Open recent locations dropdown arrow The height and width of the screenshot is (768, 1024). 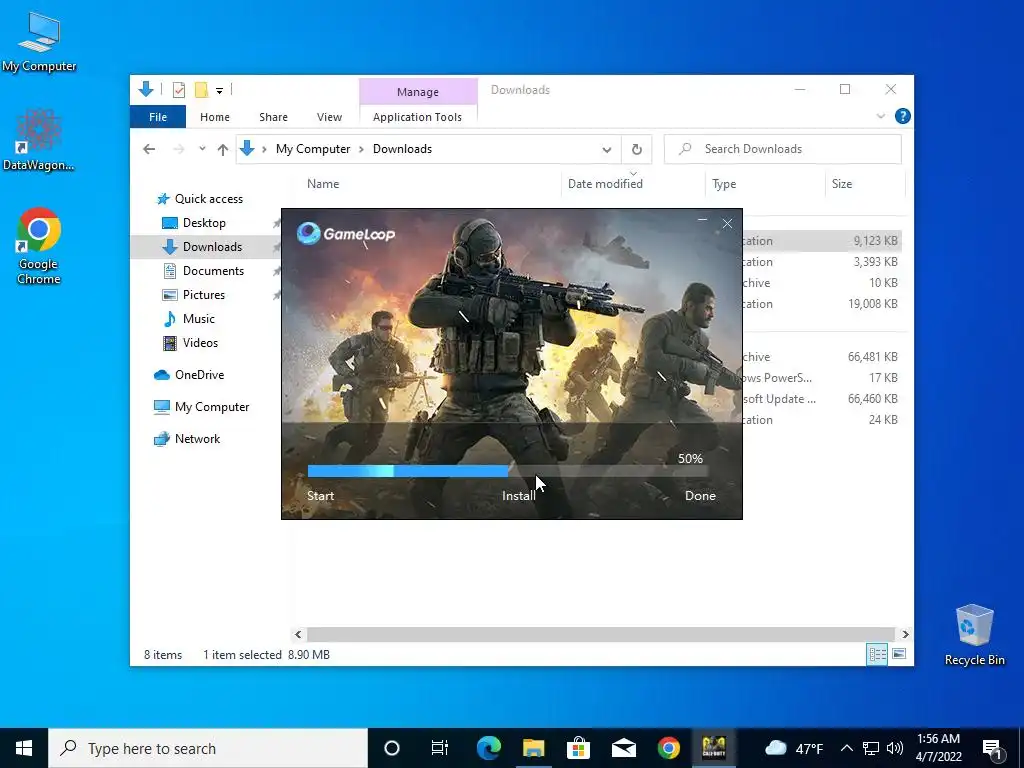202,149
